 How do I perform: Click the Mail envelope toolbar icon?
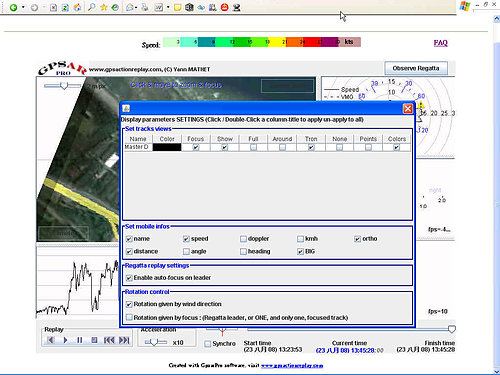[x=130, y=7]
